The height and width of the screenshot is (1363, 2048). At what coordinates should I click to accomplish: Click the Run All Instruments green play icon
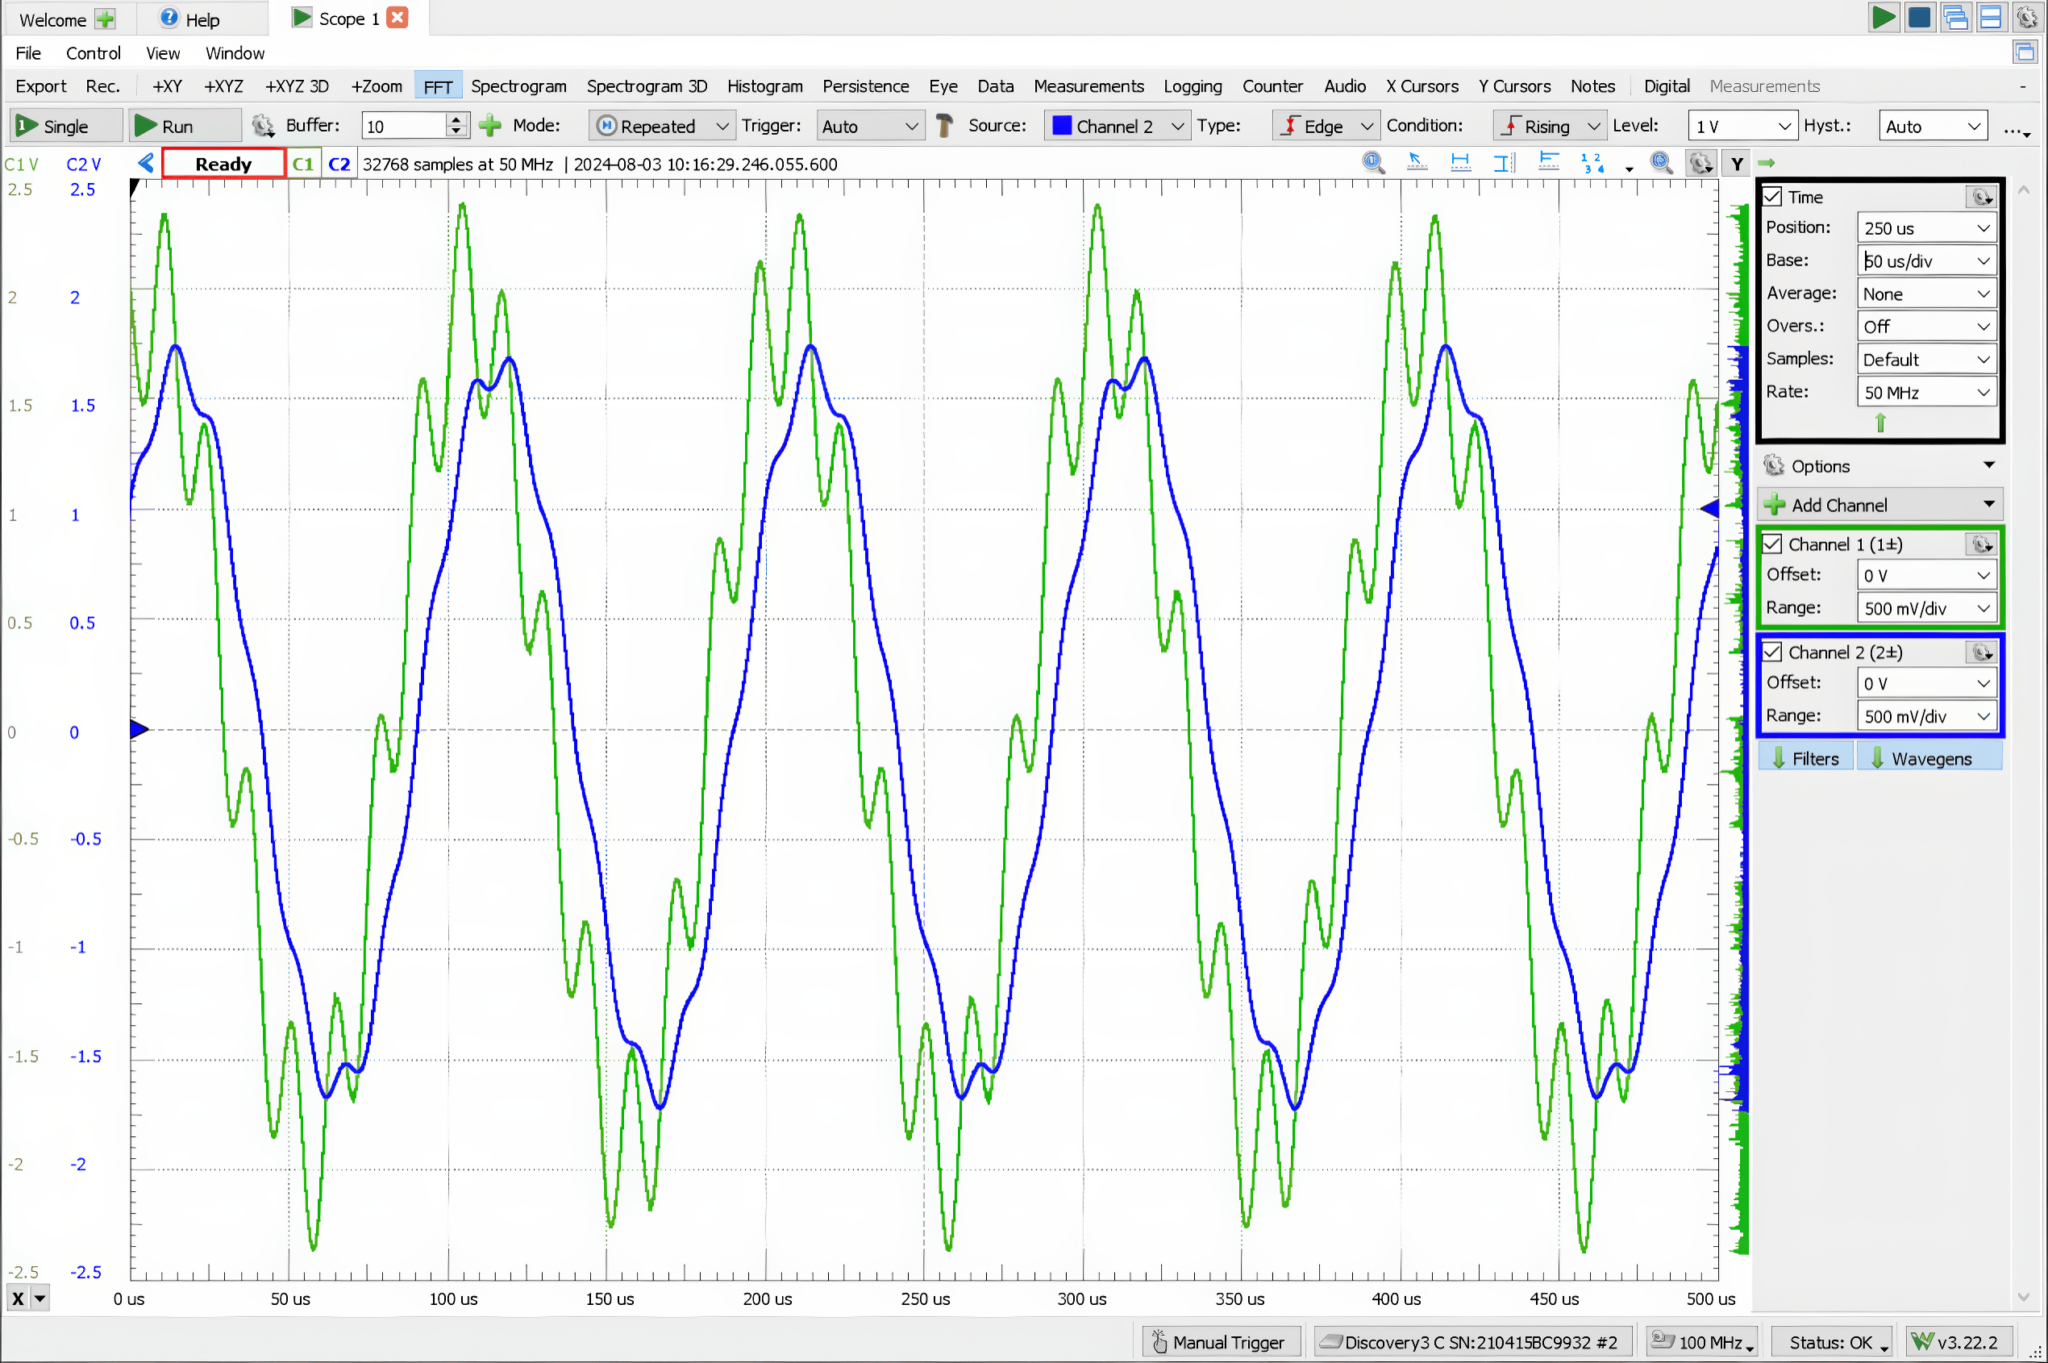pos(1884,17)
